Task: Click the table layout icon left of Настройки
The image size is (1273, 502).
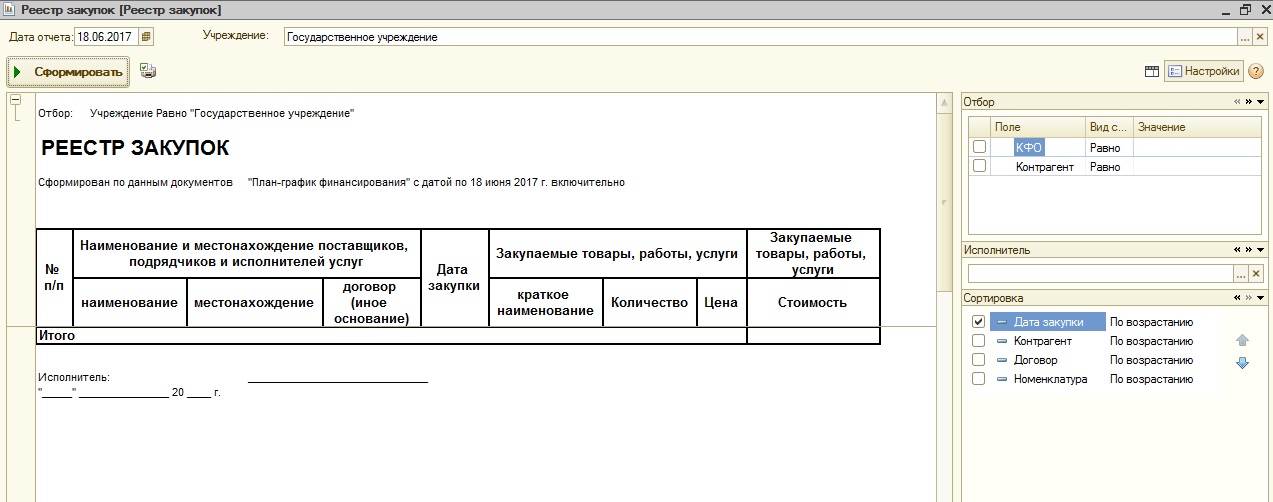Action: [1152, 72]
